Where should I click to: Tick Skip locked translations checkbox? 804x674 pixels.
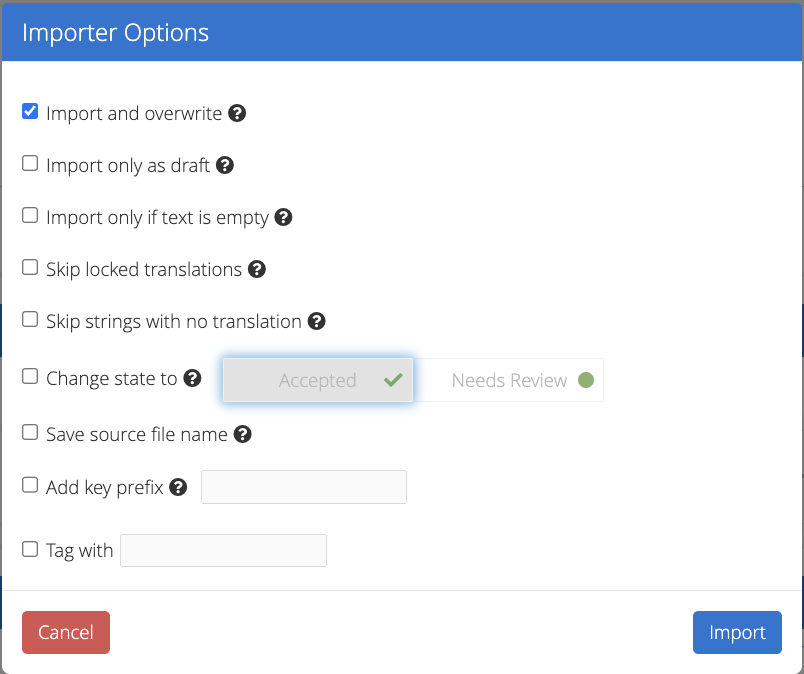point(30,267)
